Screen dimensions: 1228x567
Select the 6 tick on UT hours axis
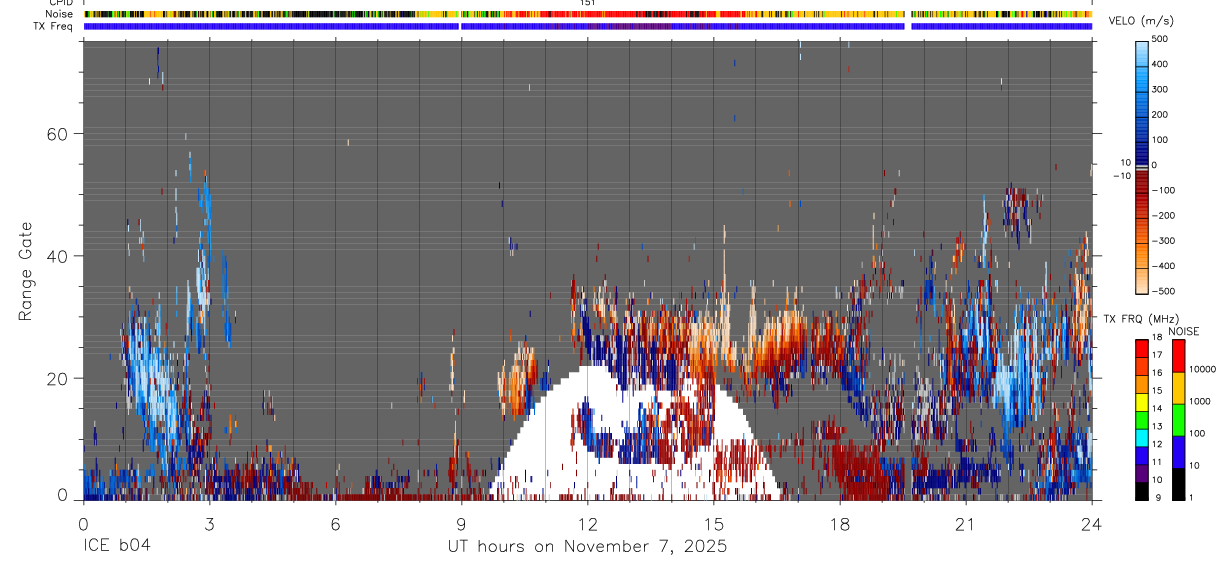(335, 523)
